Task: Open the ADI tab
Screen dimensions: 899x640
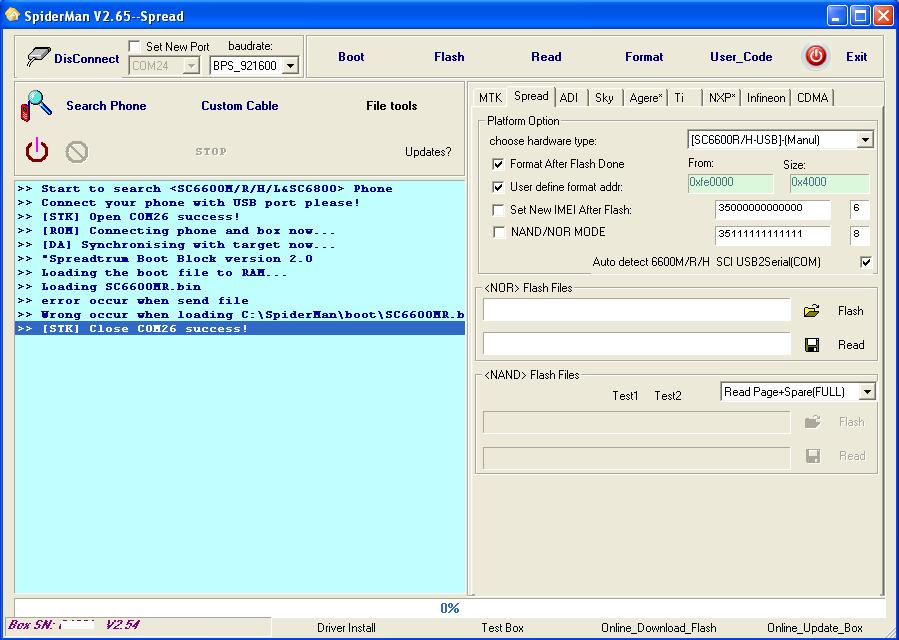Action: pos(569,98)
